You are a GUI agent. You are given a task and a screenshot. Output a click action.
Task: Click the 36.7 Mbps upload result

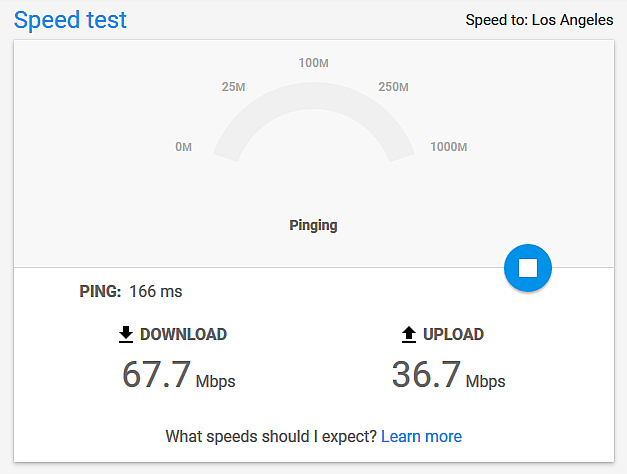click(x=449, y=375)
